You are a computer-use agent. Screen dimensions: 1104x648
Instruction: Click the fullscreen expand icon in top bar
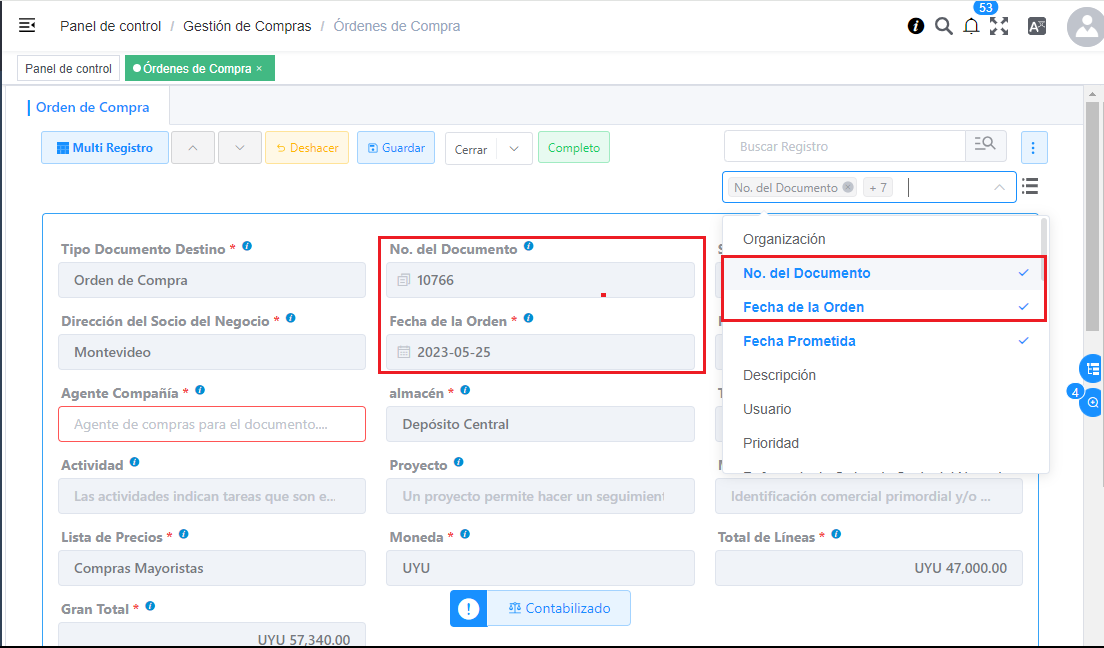click(998, 27)
